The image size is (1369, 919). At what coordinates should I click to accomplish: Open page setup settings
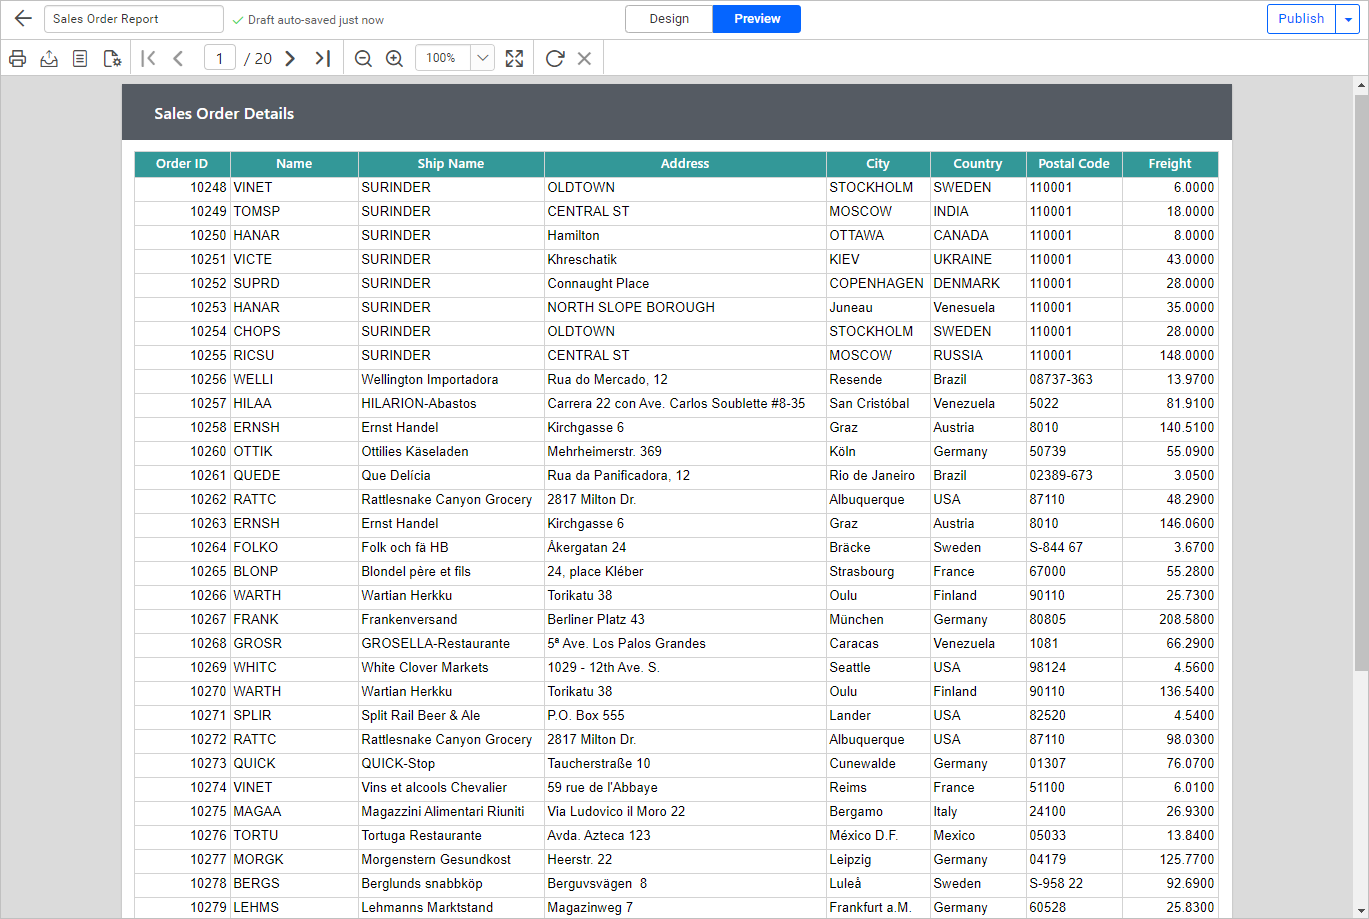[112, 58]
